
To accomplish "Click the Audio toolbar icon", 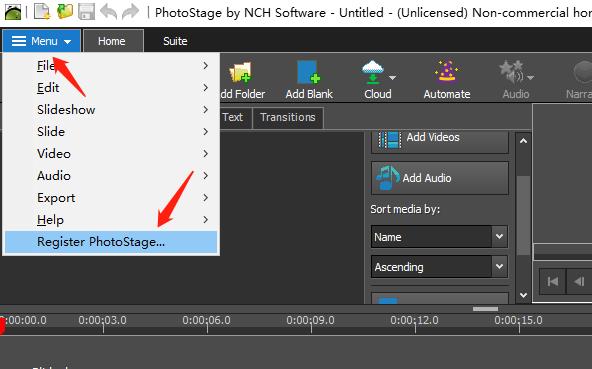I will pos(512,72).
